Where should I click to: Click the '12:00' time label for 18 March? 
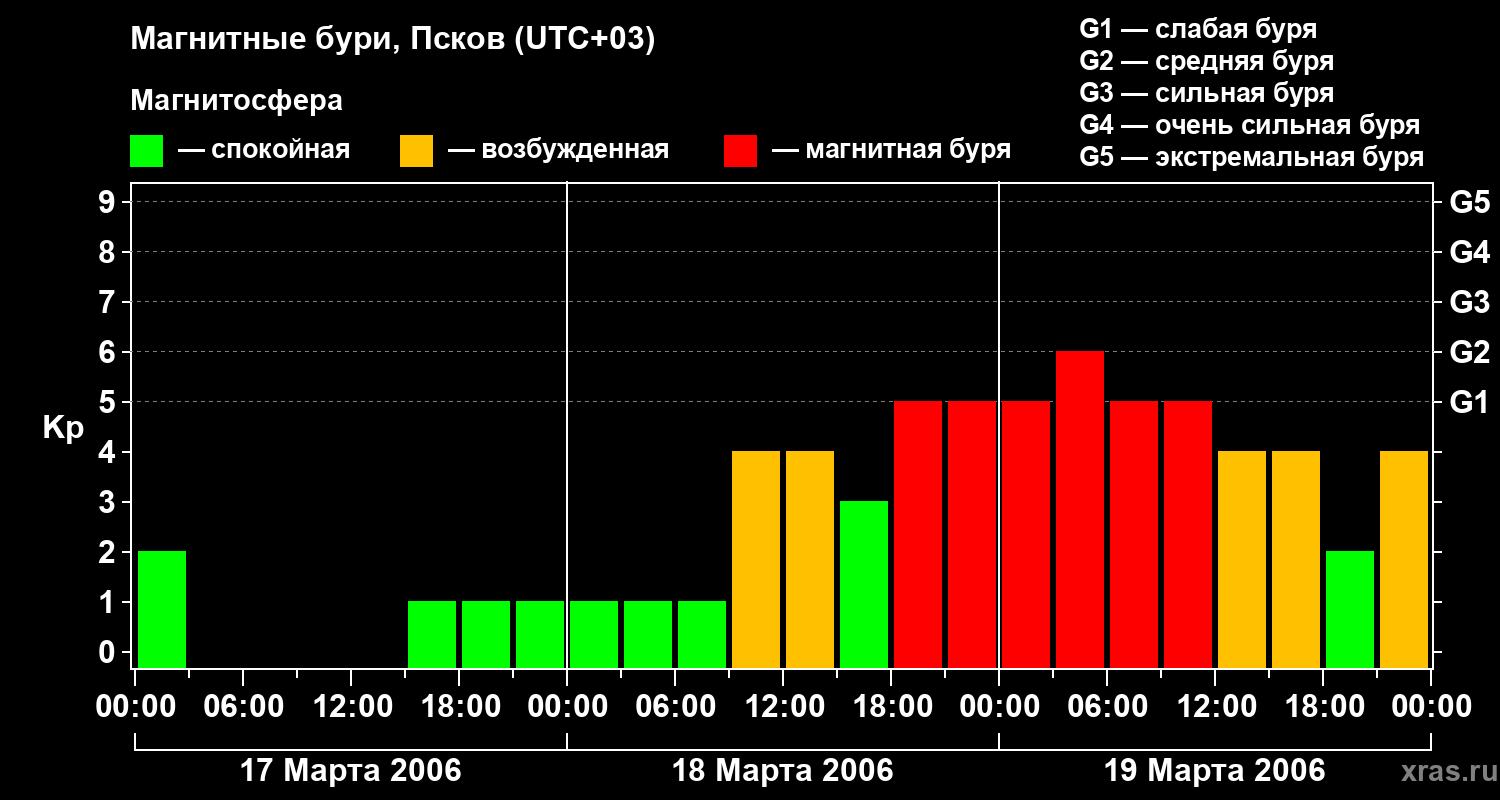pos(784,707)
